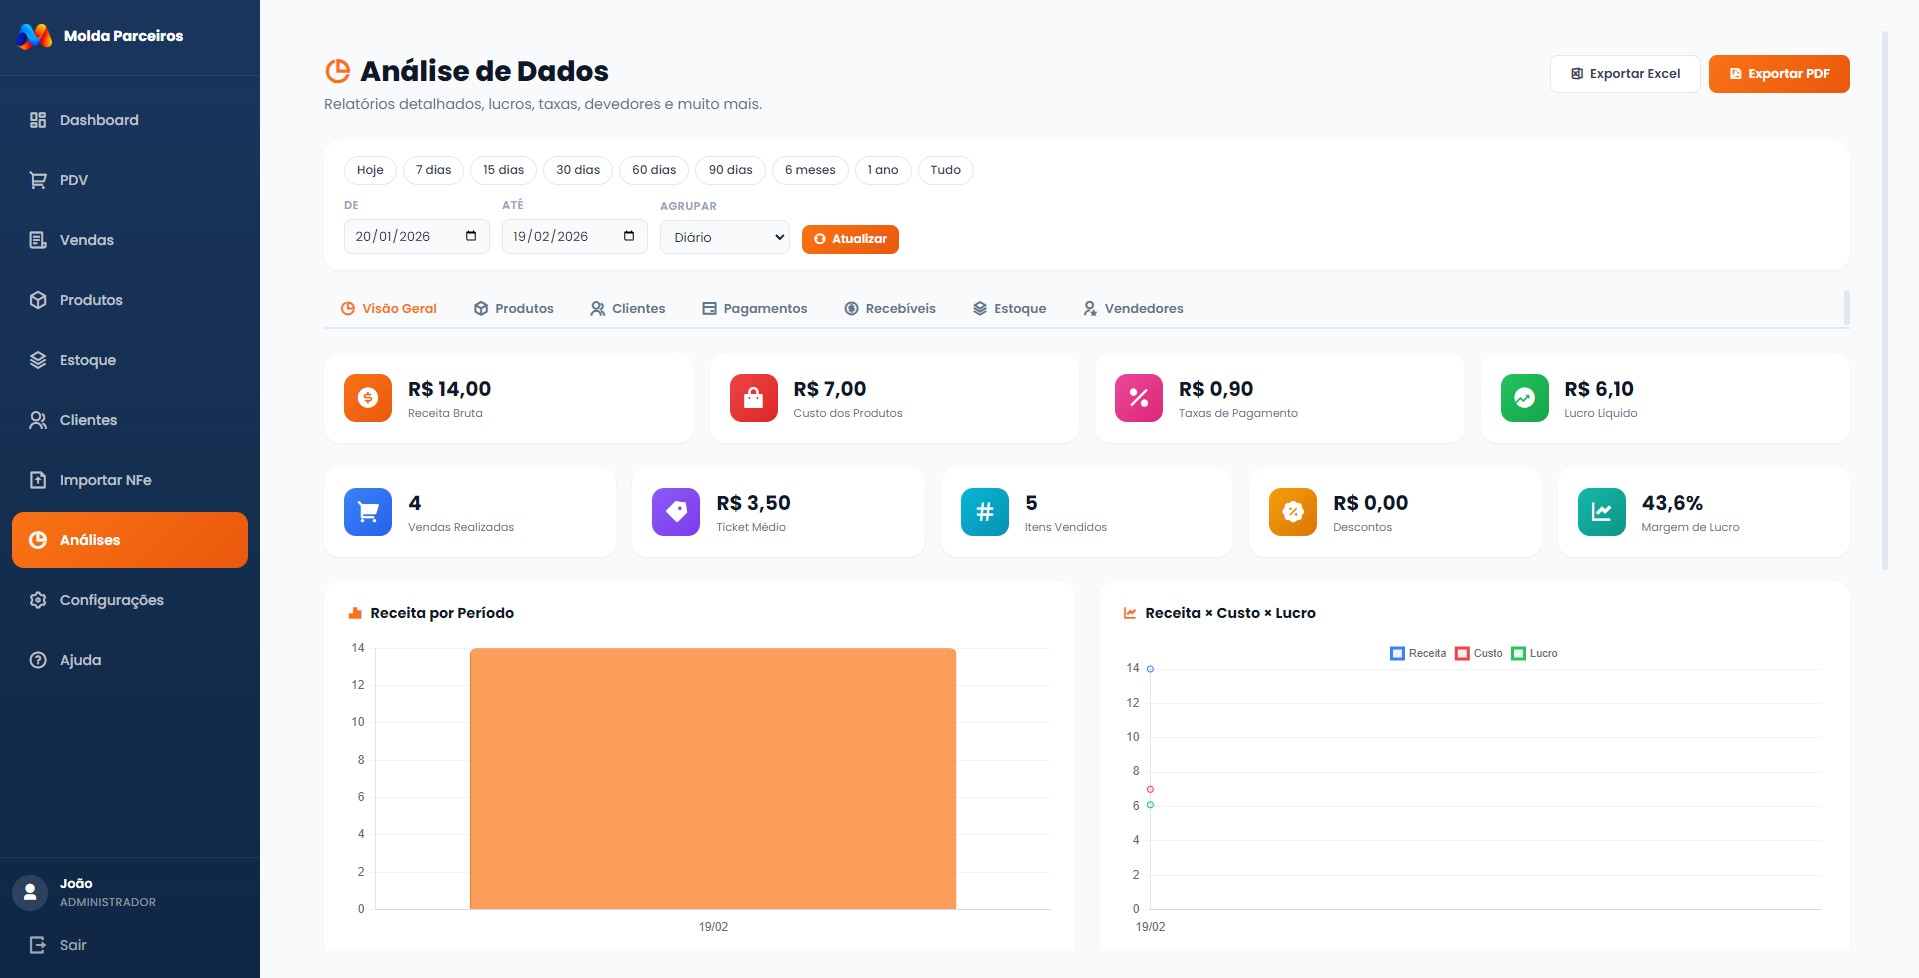
Task: Click the Produtos sidebar icon
Action: coord(37,300)
